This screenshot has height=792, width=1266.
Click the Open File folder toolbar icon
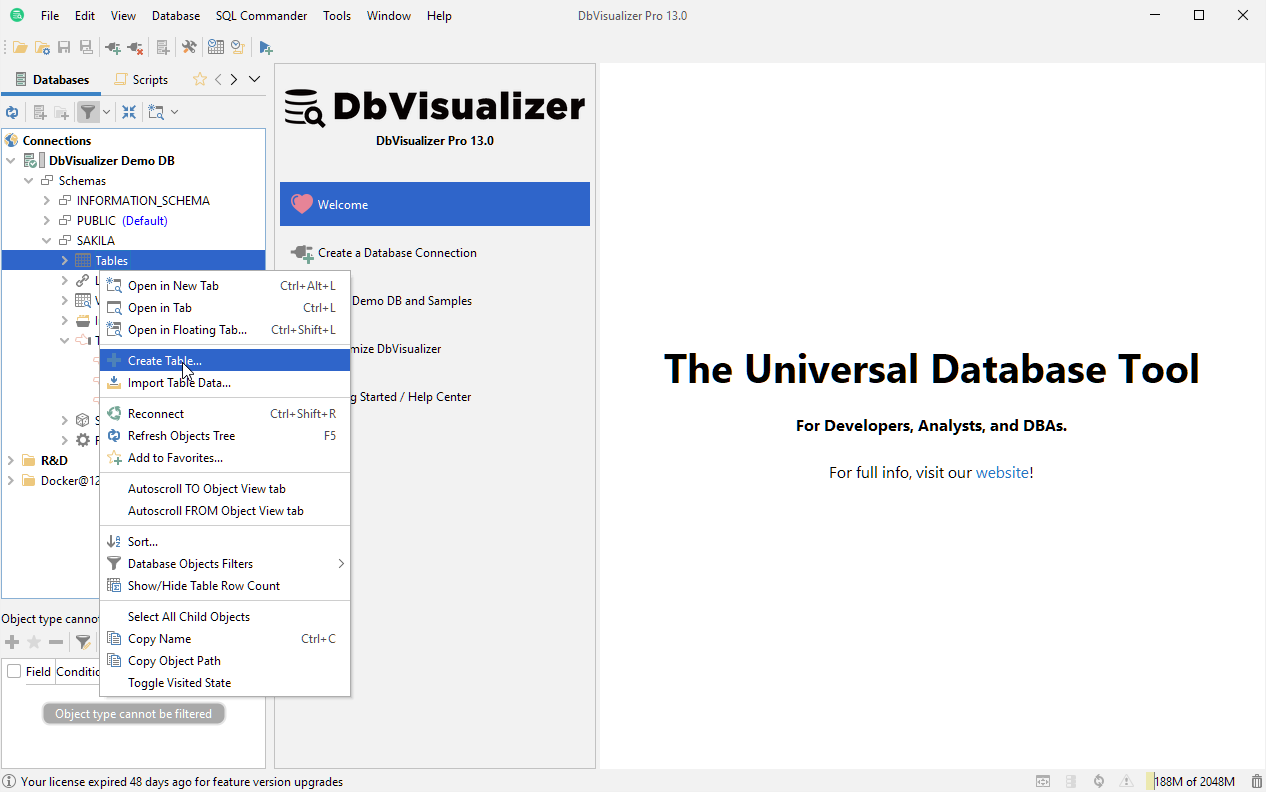20,47
